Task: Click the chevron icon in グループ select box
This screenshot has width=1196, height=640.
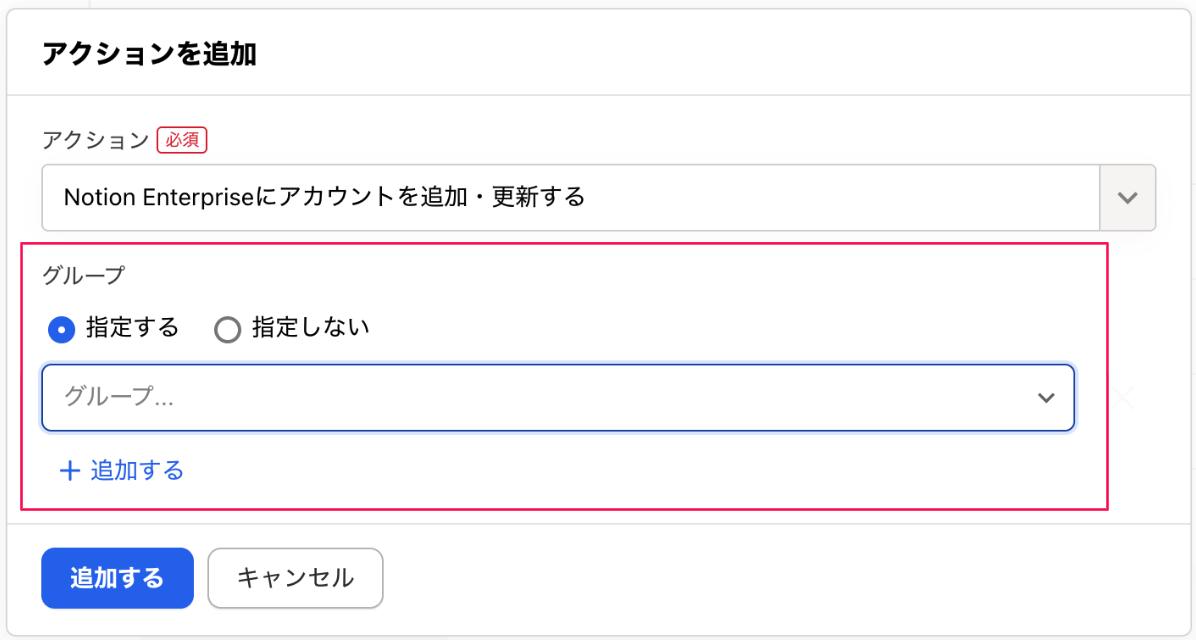Action: point(1046,398)
